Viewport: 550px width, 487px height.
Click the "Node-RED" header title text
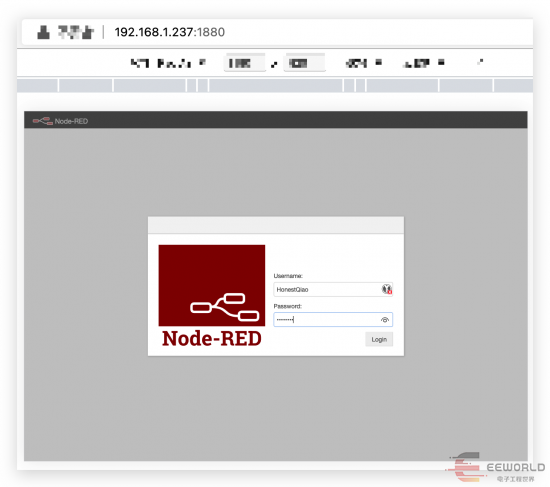point(71,121)
